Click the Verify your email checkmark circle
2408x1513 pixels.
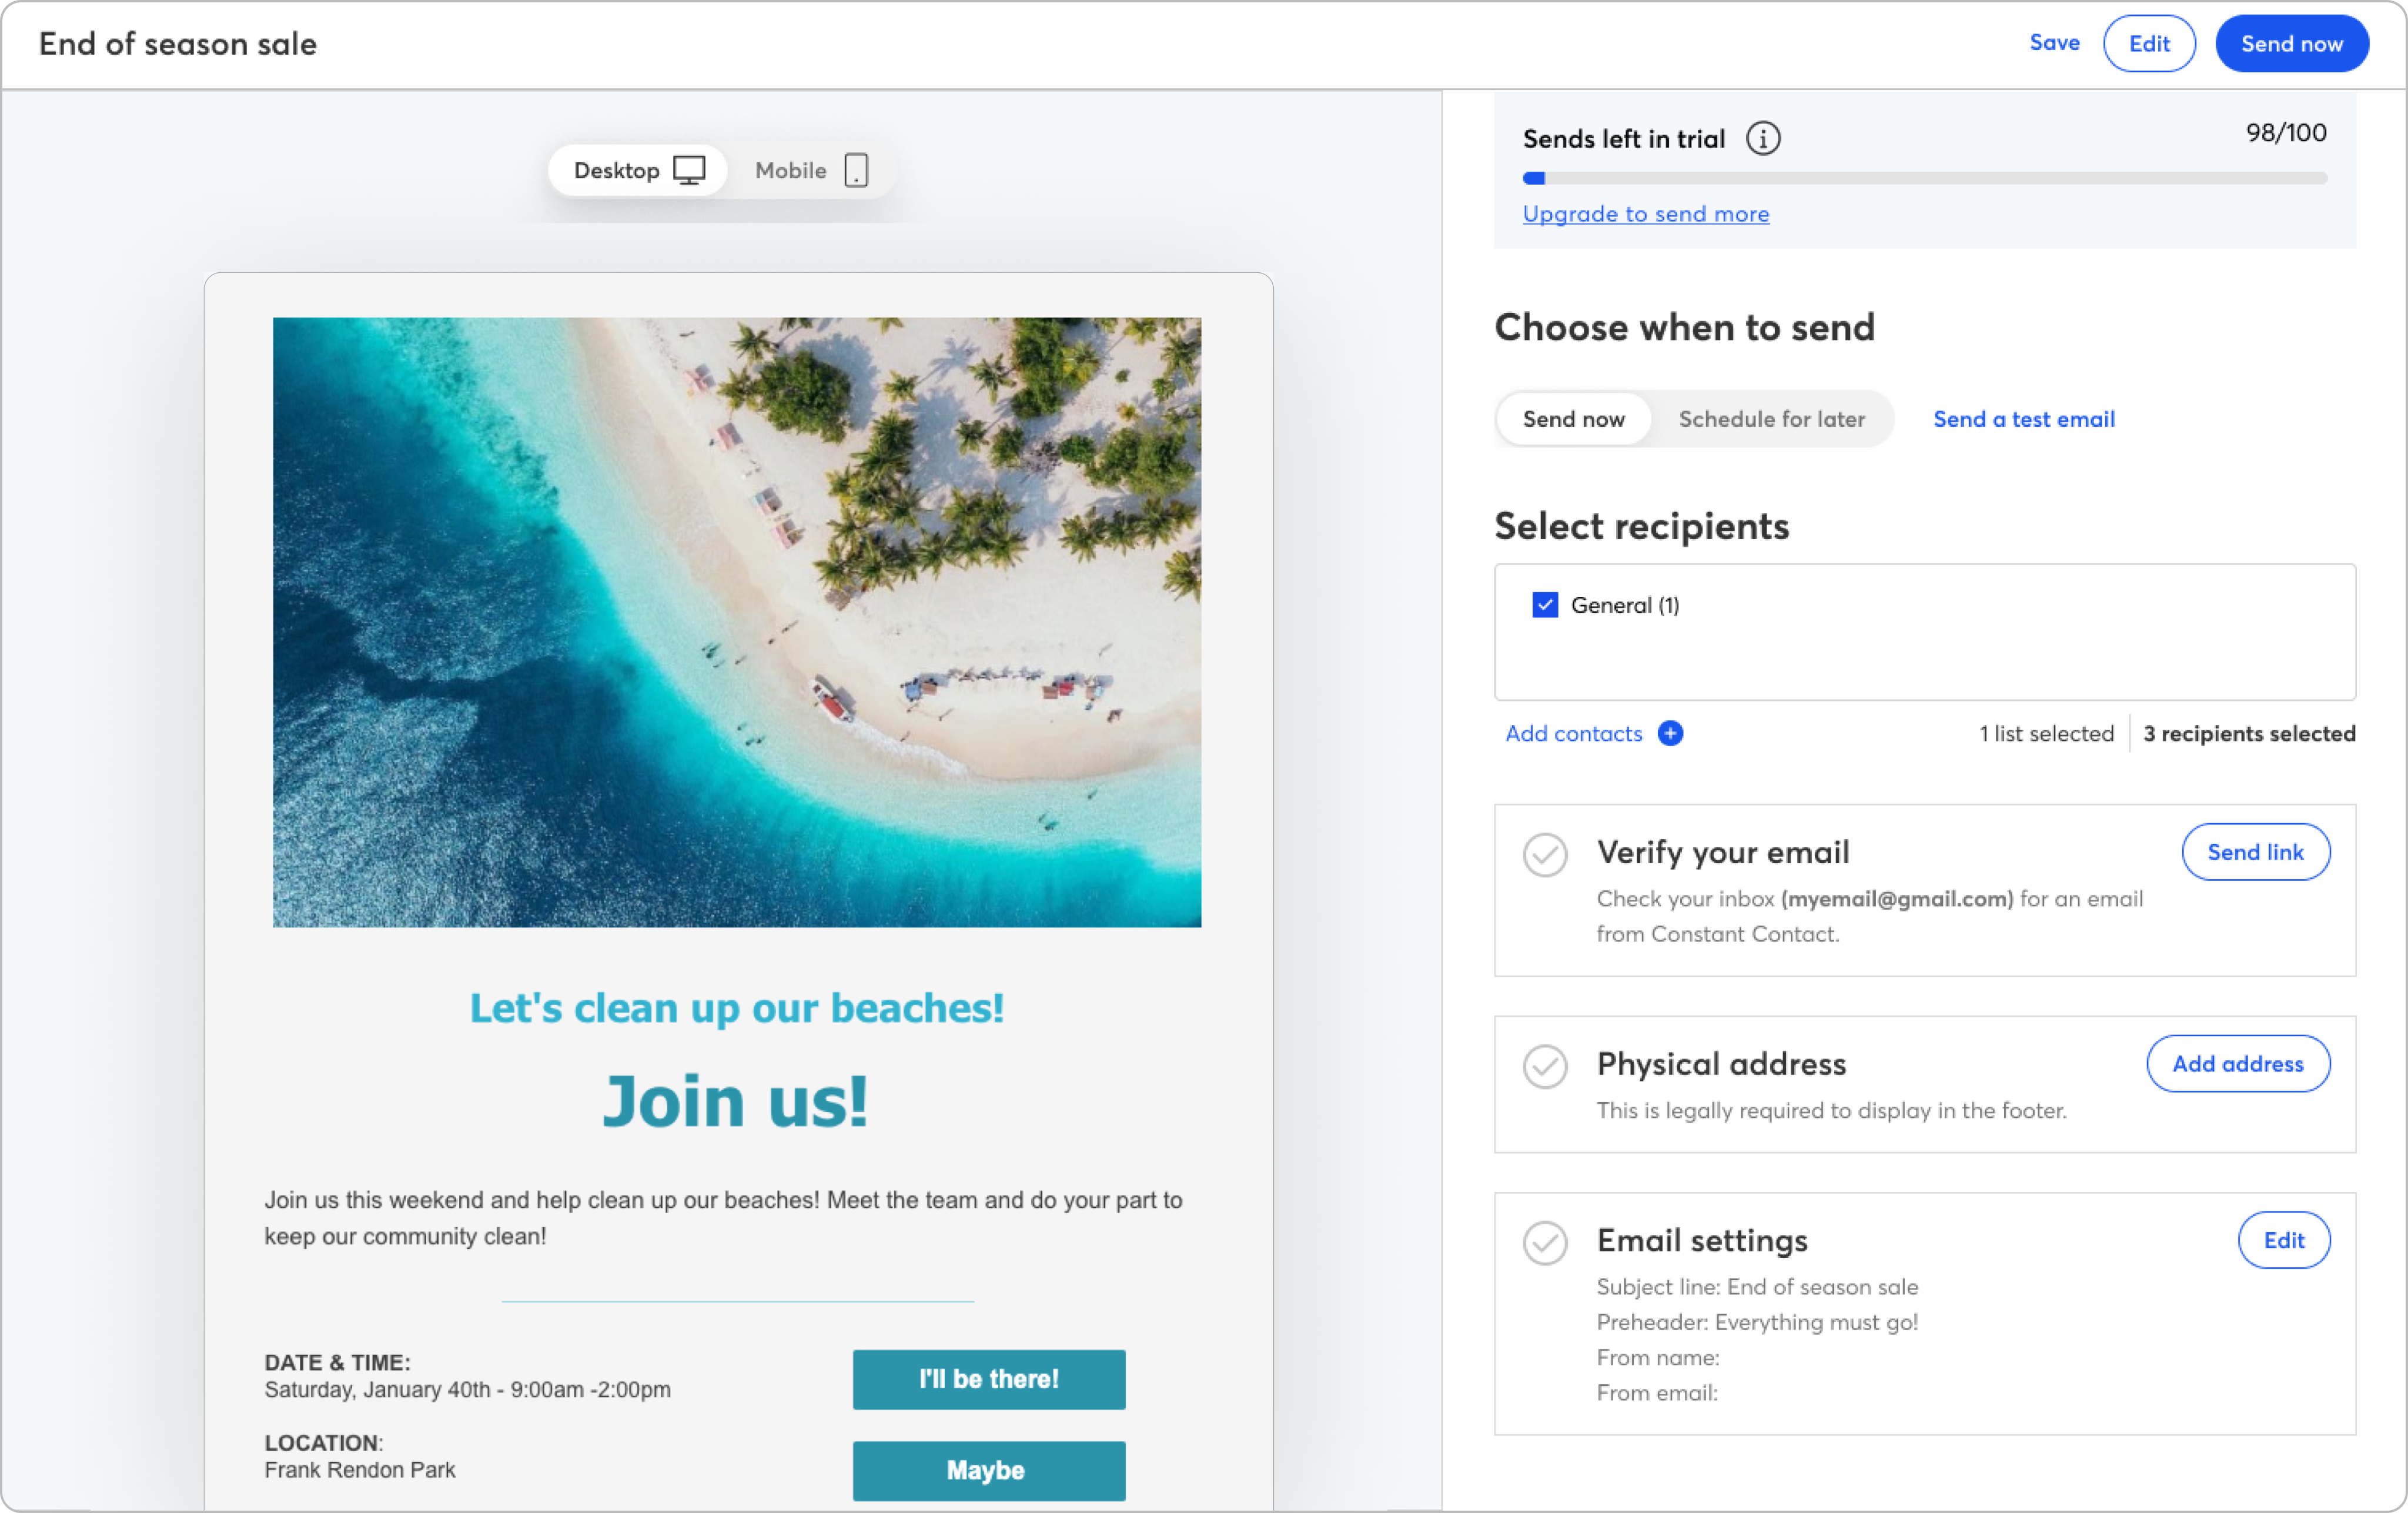[x=1545, y=855]
